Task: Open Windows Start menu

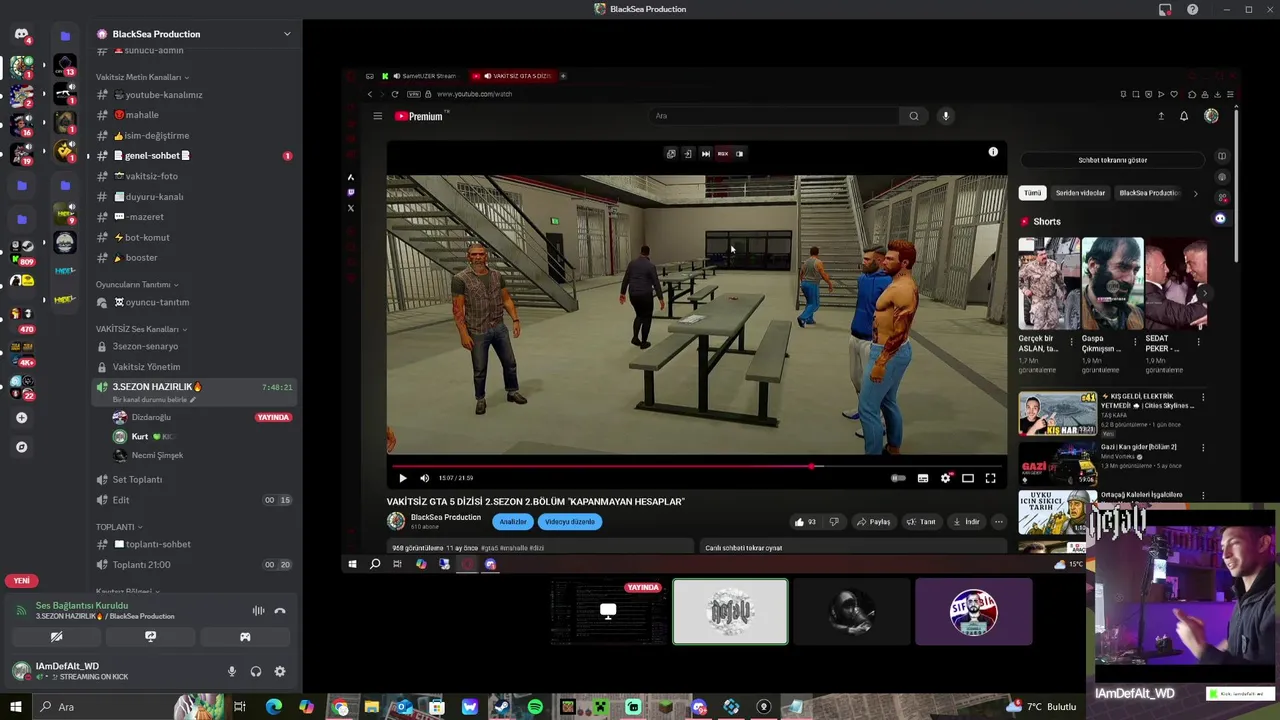Action: (x=15, y=707)
